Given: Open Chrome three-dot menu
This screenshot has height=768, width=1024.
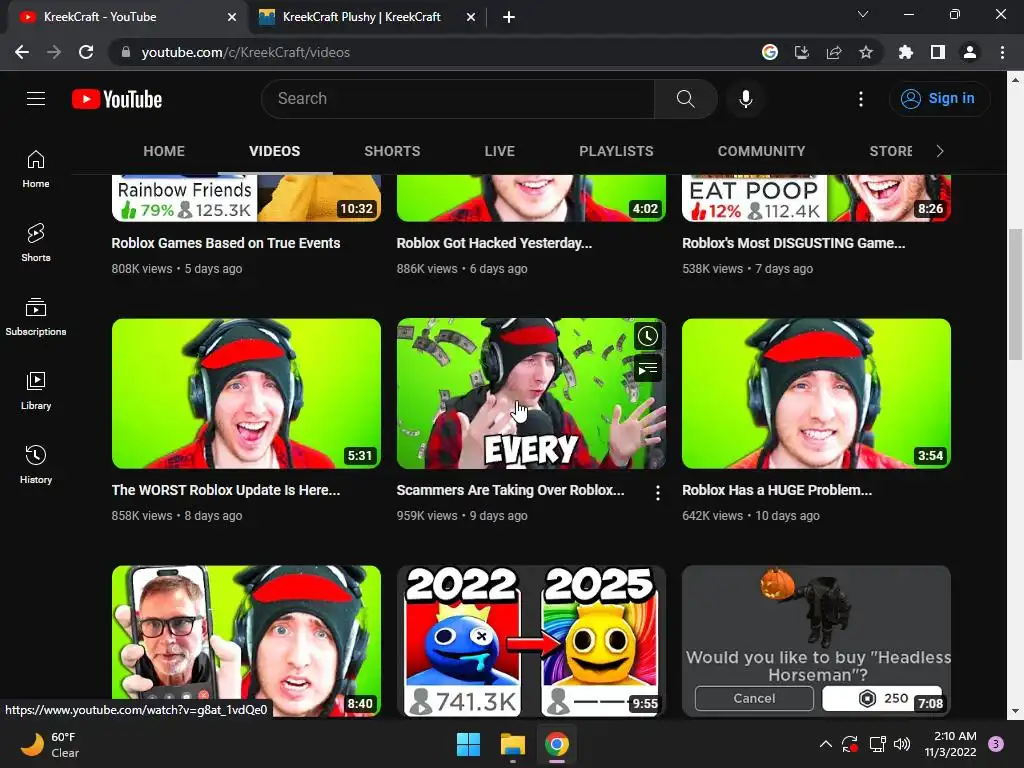Looking at the screenshot, I should click(x=1002, y=52).
